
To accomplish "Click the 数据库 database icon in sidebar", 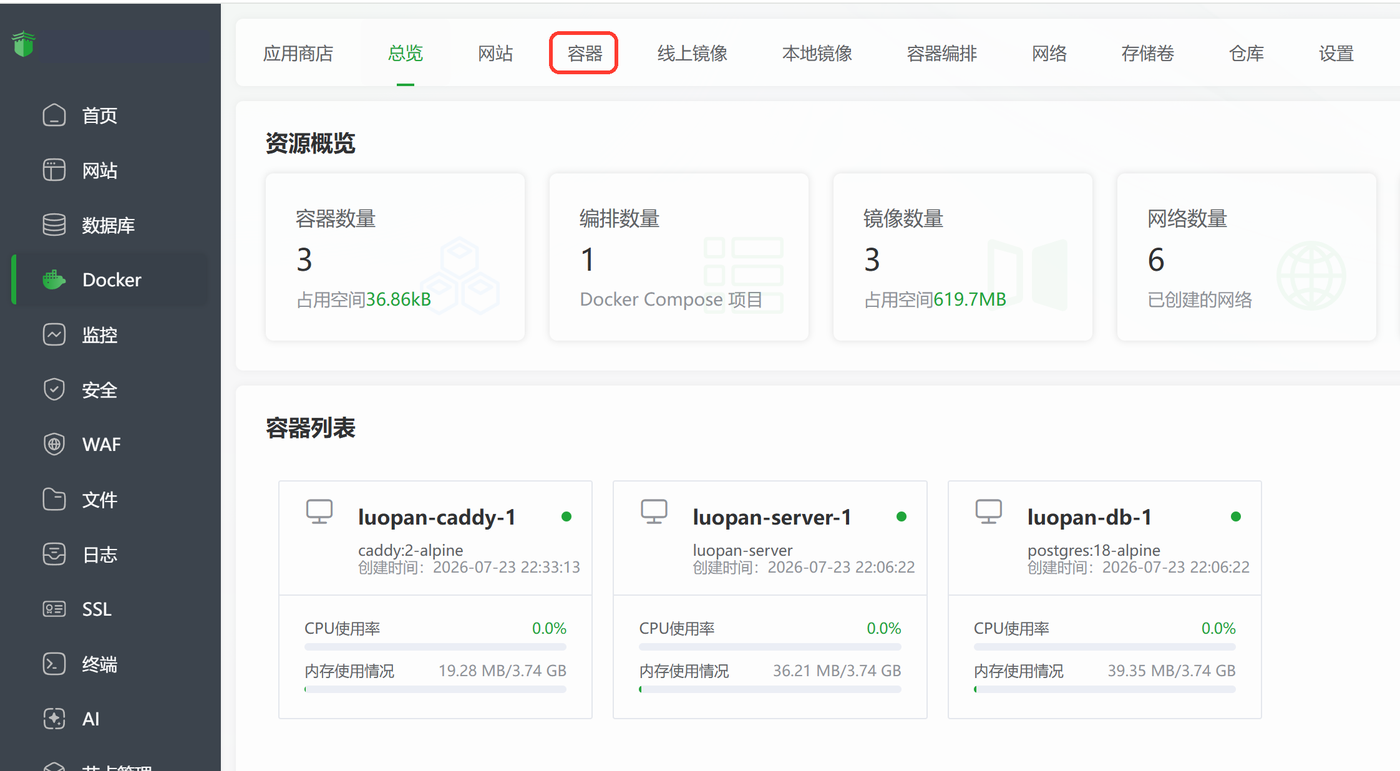I will pos(54,225).
